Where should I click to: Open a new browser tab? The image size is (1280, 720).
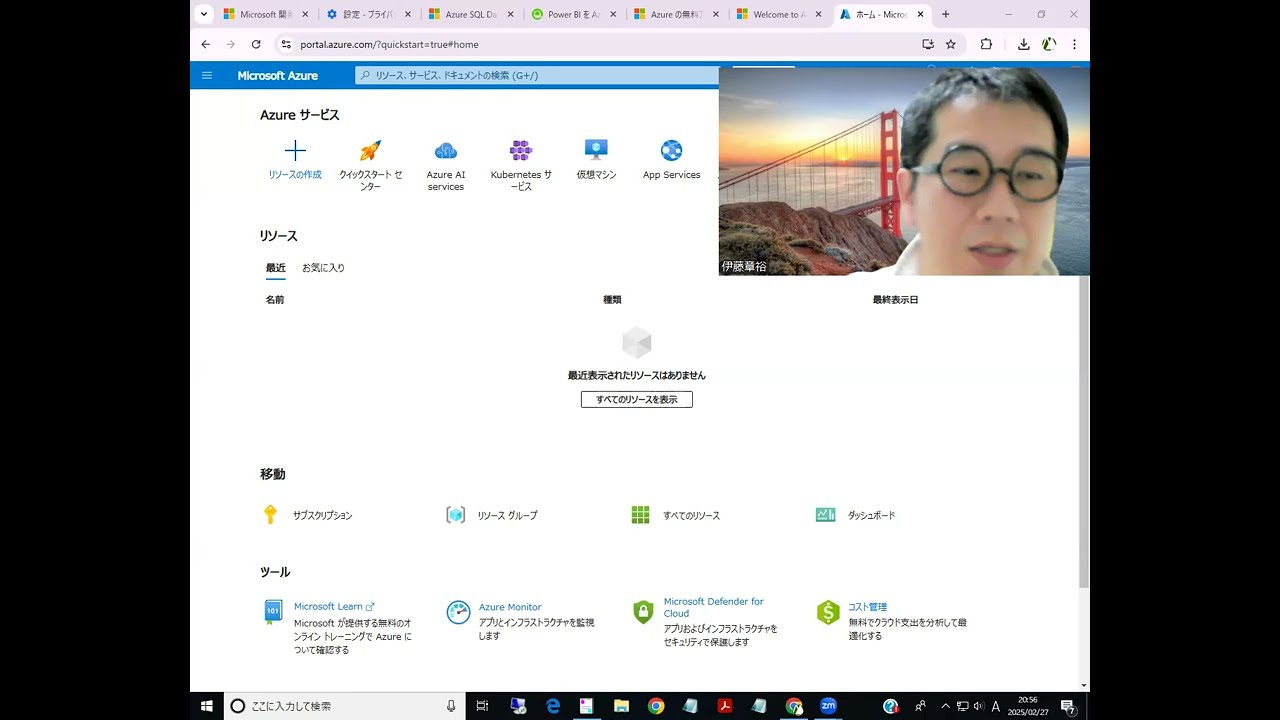click(x=946, y=14)
